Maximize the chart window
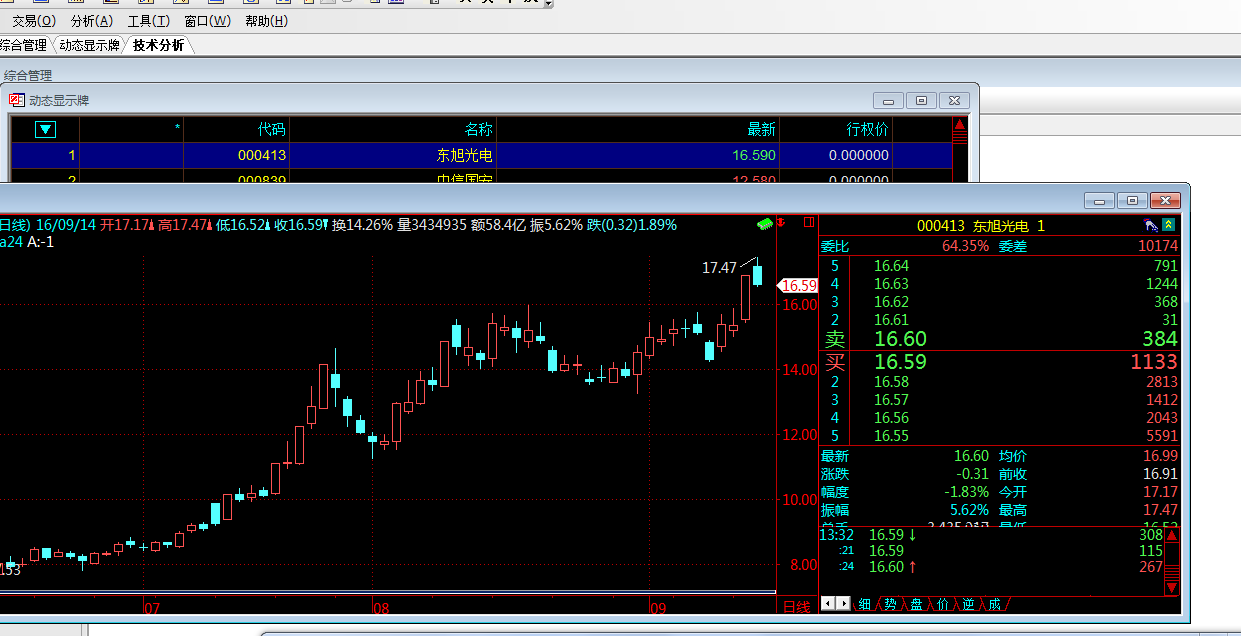 [1132, 200]
